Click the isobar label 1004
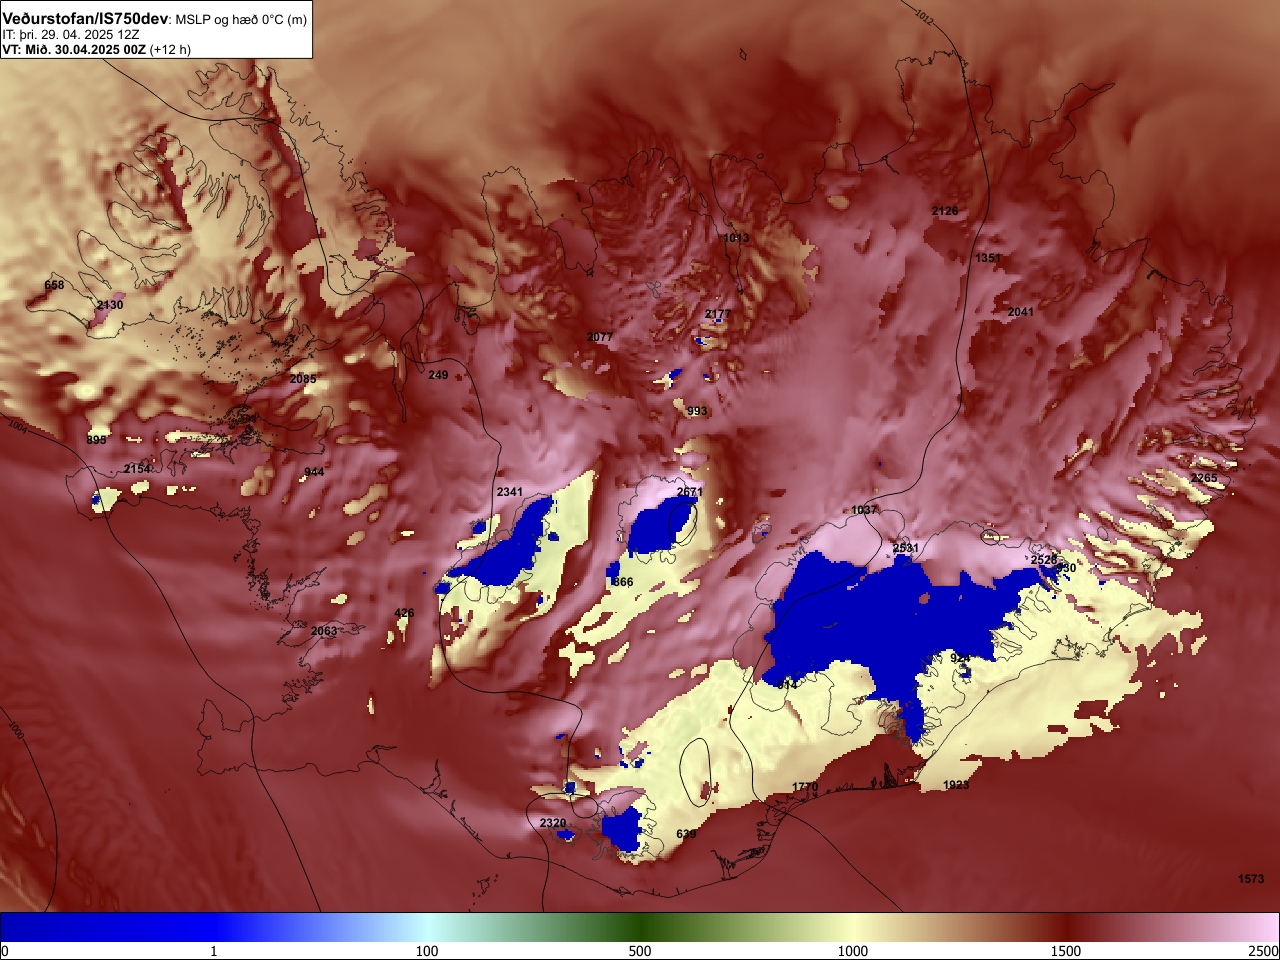The width and height of the screenshot is (1280, 960). pyautogui.click(x=18, y=426)
